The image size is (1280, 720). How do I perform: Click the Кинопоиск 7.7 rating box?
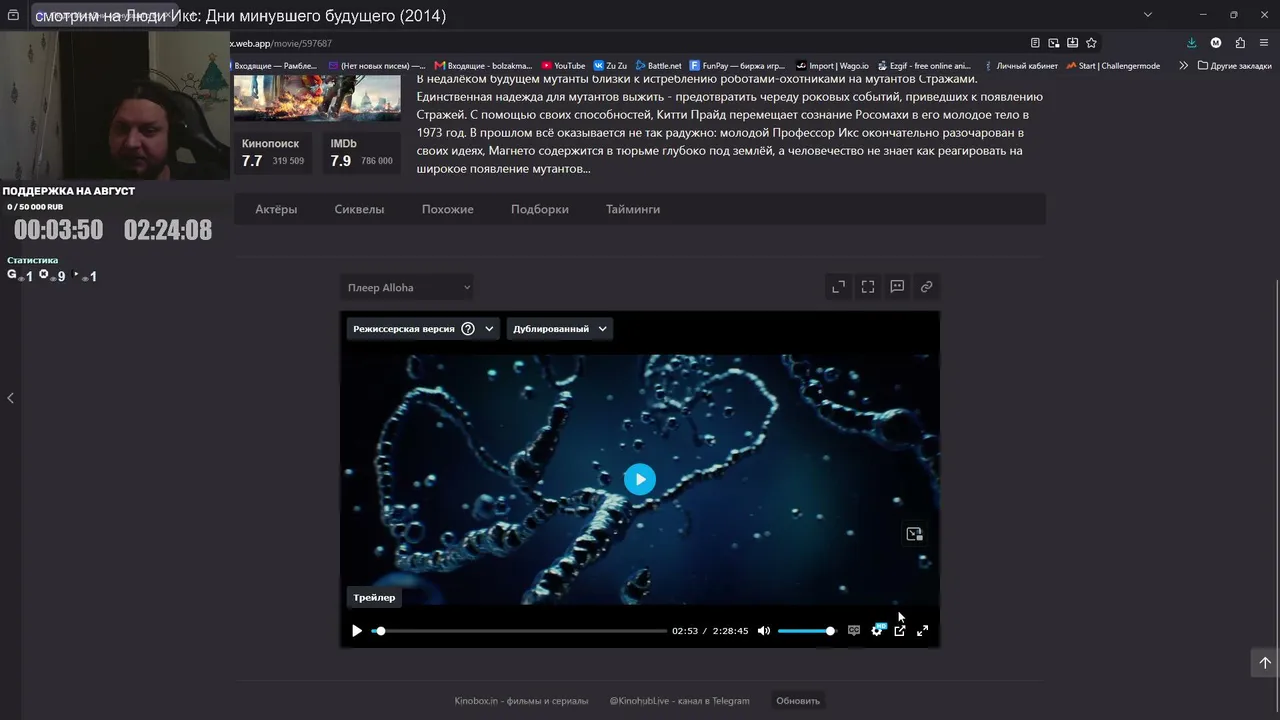pos(273,153)
